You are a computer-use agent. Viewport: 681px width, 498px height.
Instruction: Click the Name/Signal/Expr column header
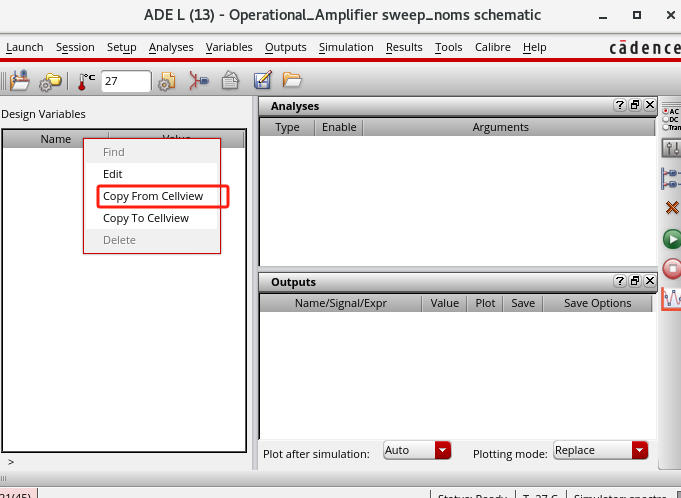pyautogui.click(x=340, y=303)
